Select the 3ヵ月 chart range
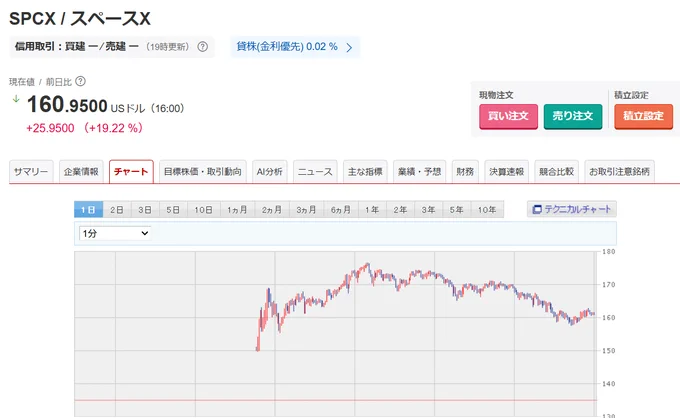Image resolution: width=680 pixels, height=418 pixels. (307, 209)
